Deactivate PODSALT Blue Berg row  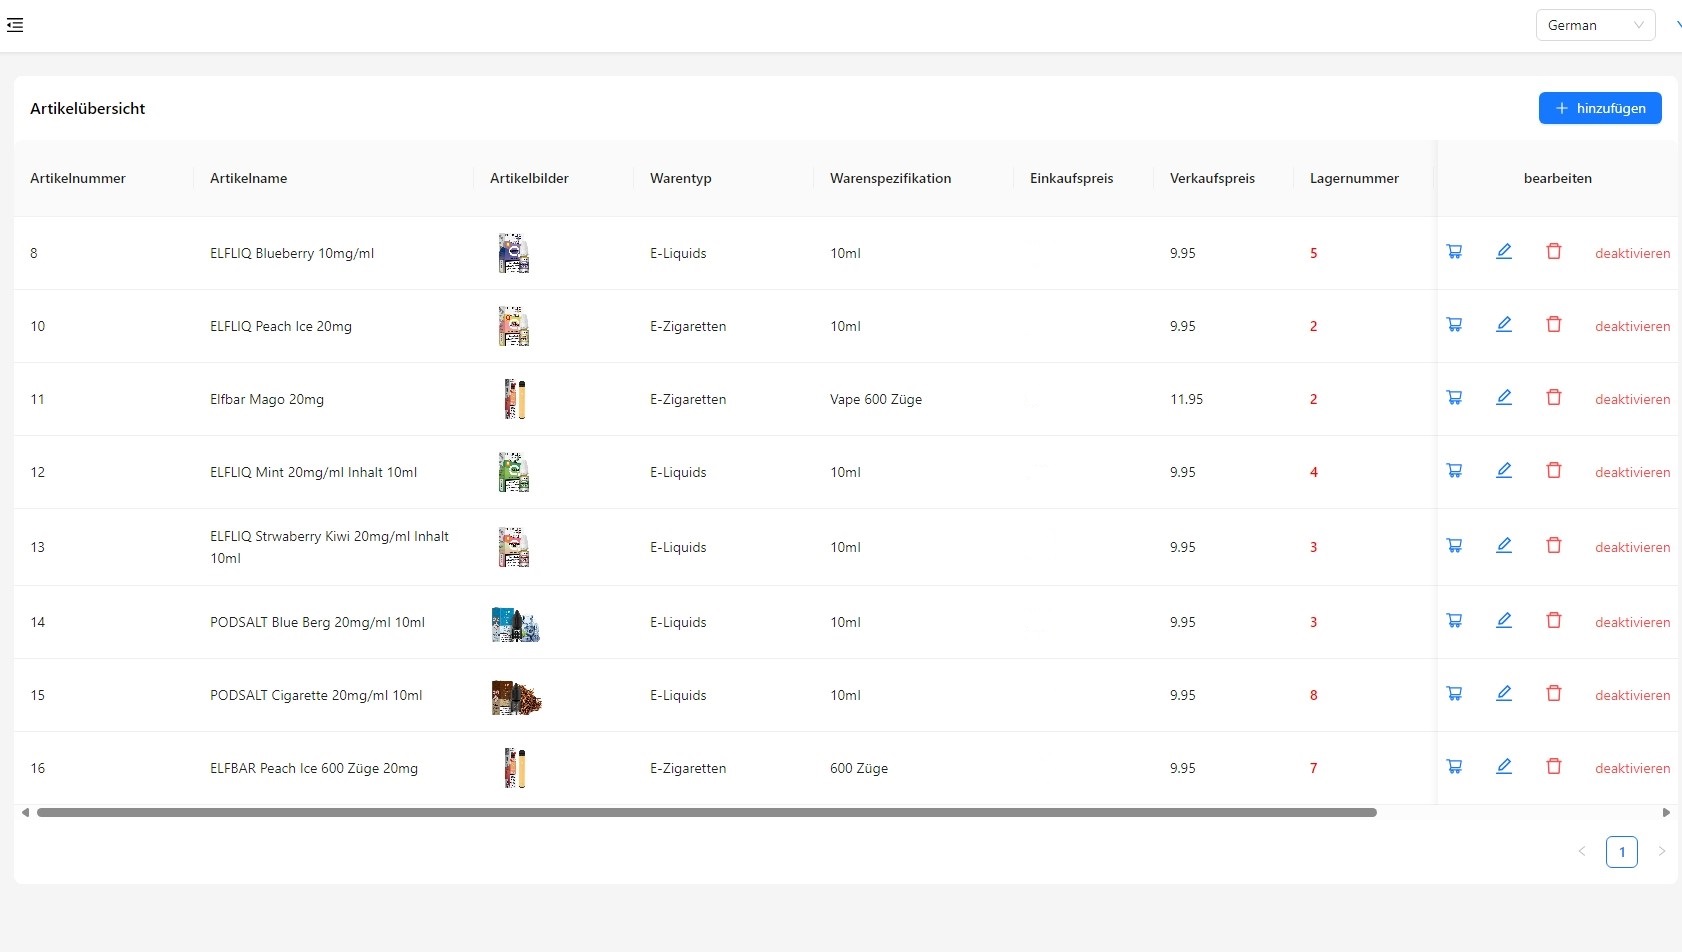tap(1632, 622)
